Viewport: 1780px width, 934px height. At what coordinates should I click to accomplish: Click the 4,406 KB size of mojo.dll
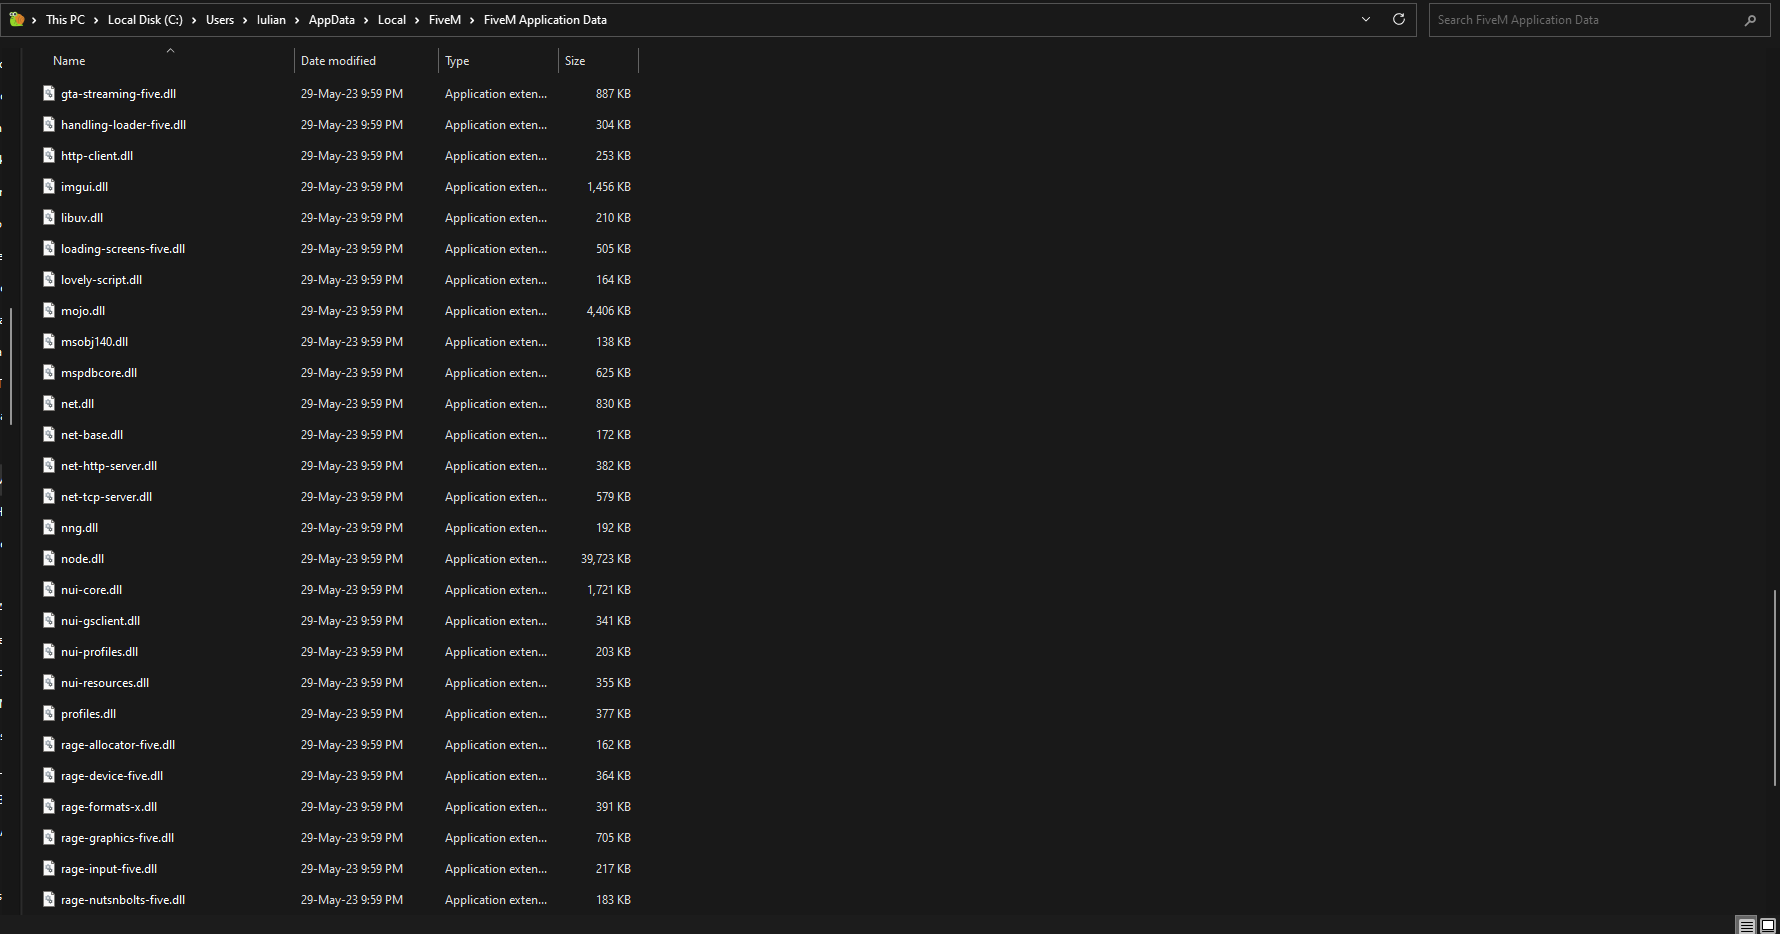click(x=609, y=311)
